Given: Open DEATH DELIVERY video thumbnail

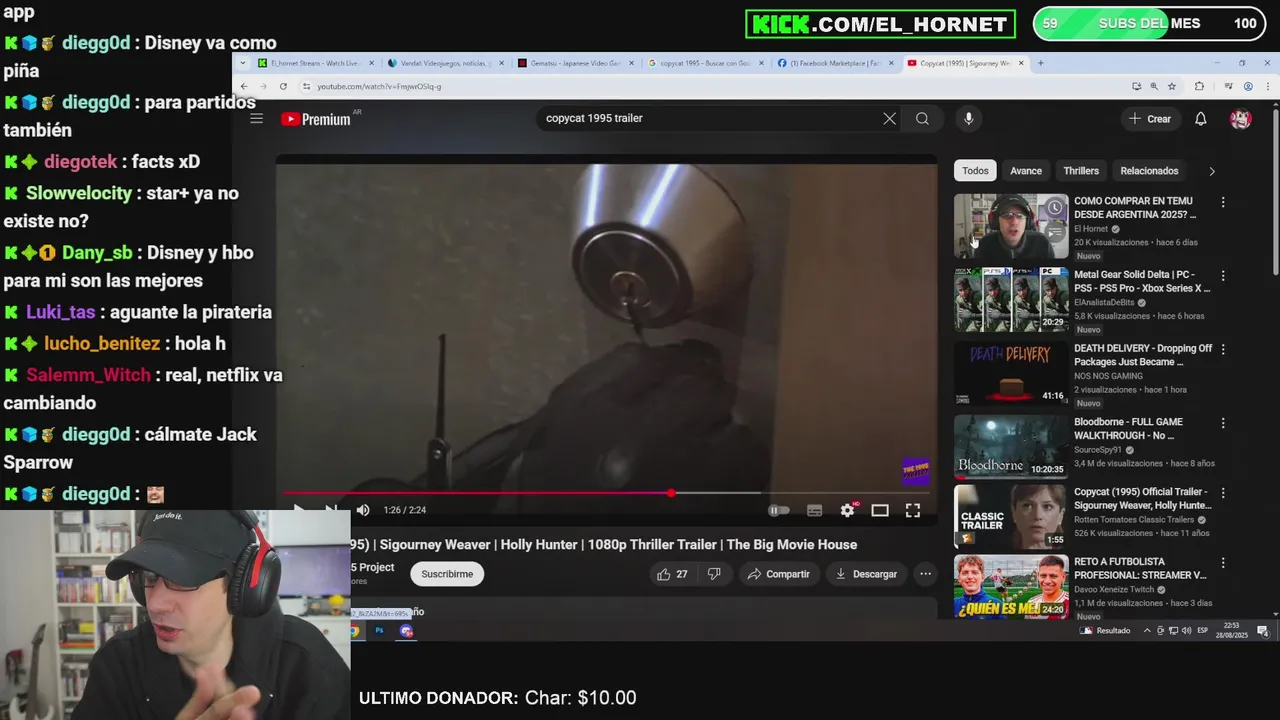Looking at the screenshot, I should [x=1011, y=373].
